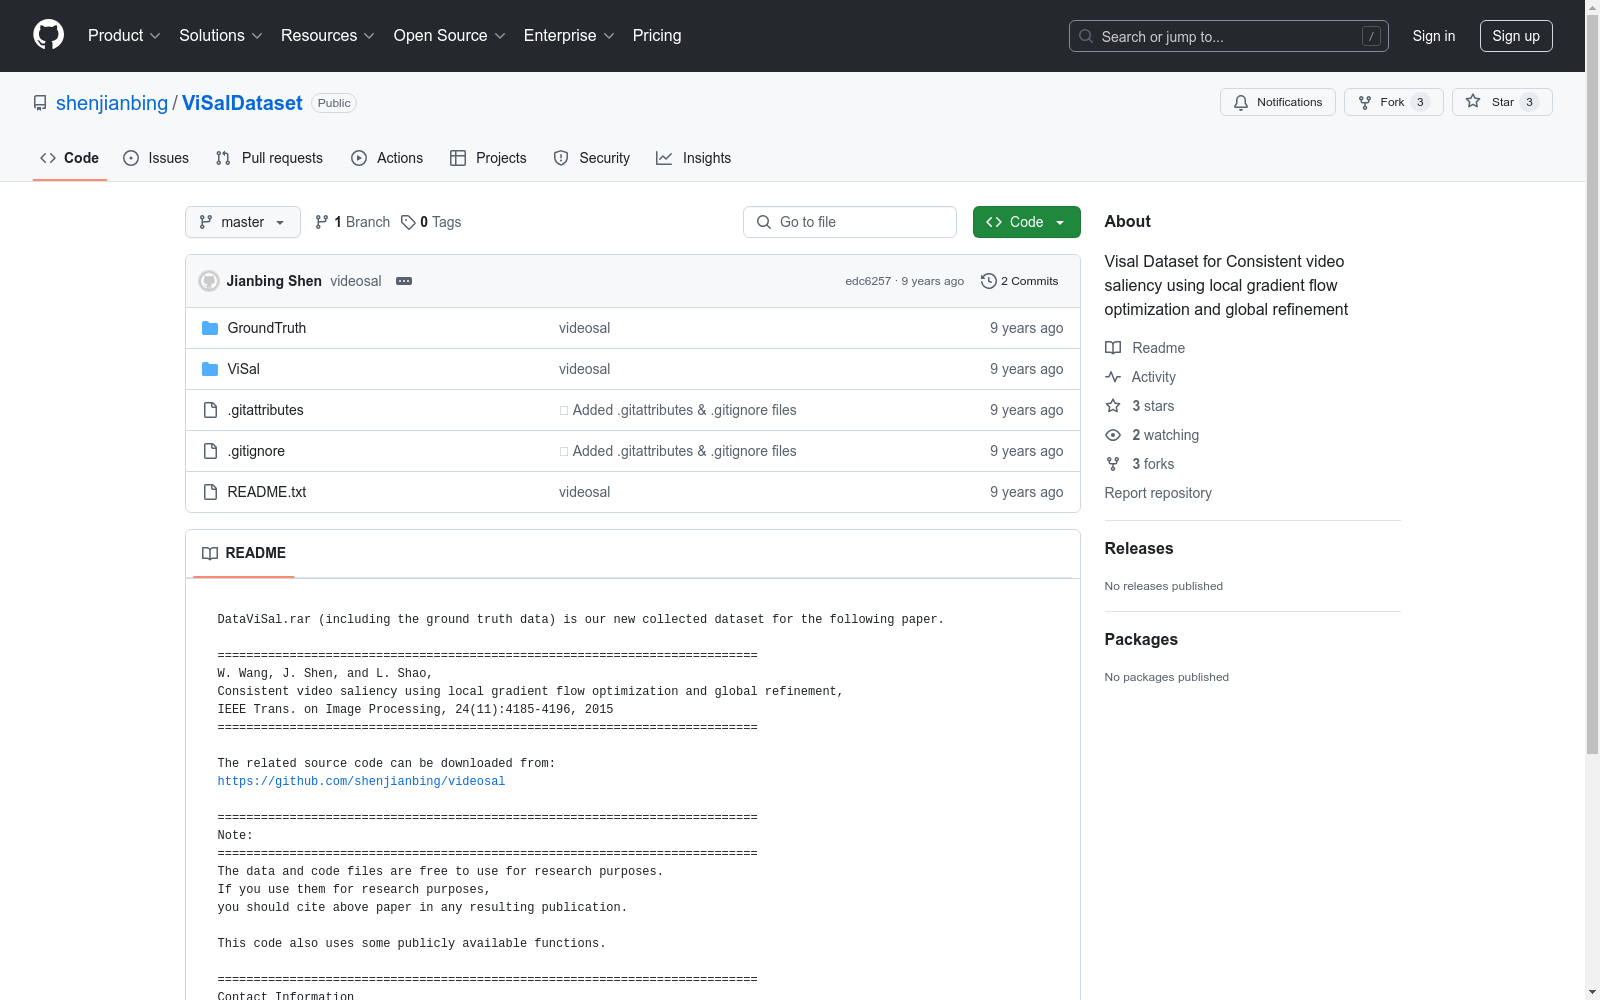Click the Packages heading link
The width and height of the screenshot is (1600, 1000).
pos(1141,639)
